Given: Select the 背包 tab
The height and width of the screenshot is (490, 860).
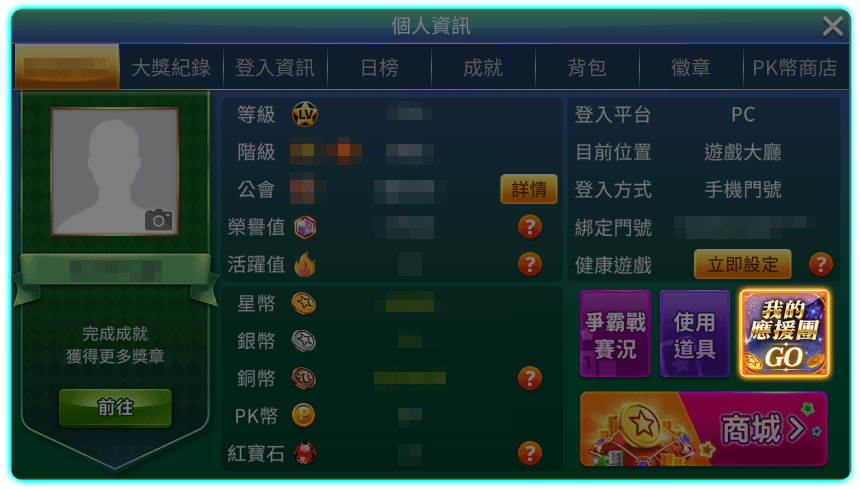Looking at the screenshot, I should (x=587, y=68).
